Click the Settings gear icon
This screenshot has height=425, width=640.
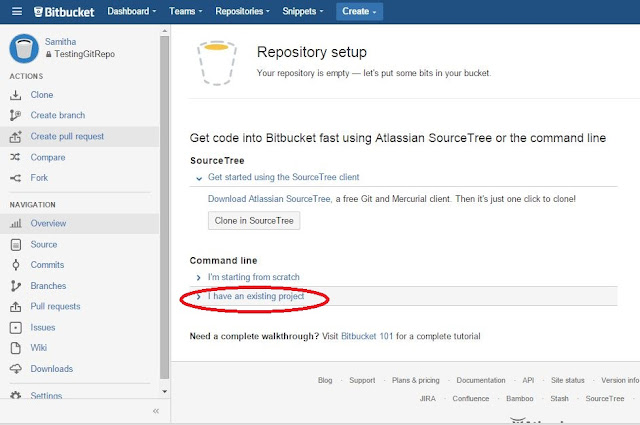pyautogui.click(x=16, y=395)
